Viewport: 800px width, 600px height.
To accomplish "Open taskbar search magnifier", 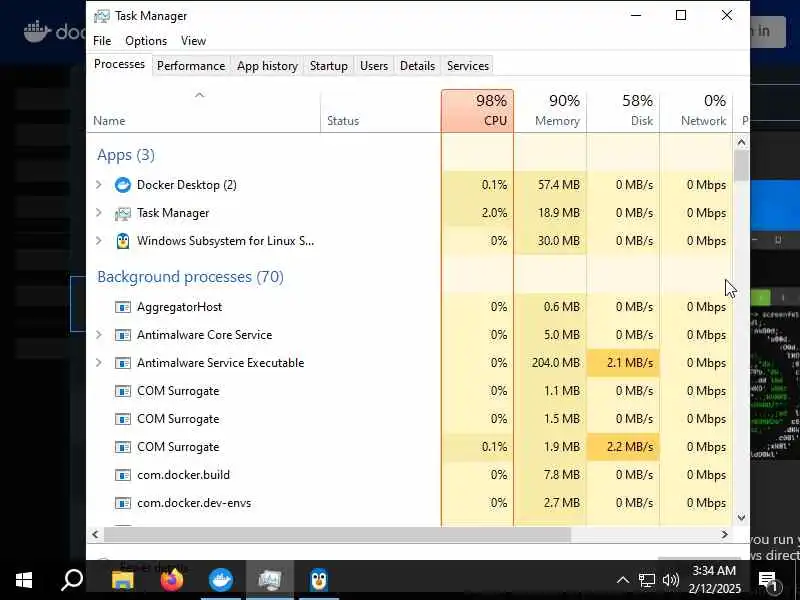I will [x=72, y=580].
